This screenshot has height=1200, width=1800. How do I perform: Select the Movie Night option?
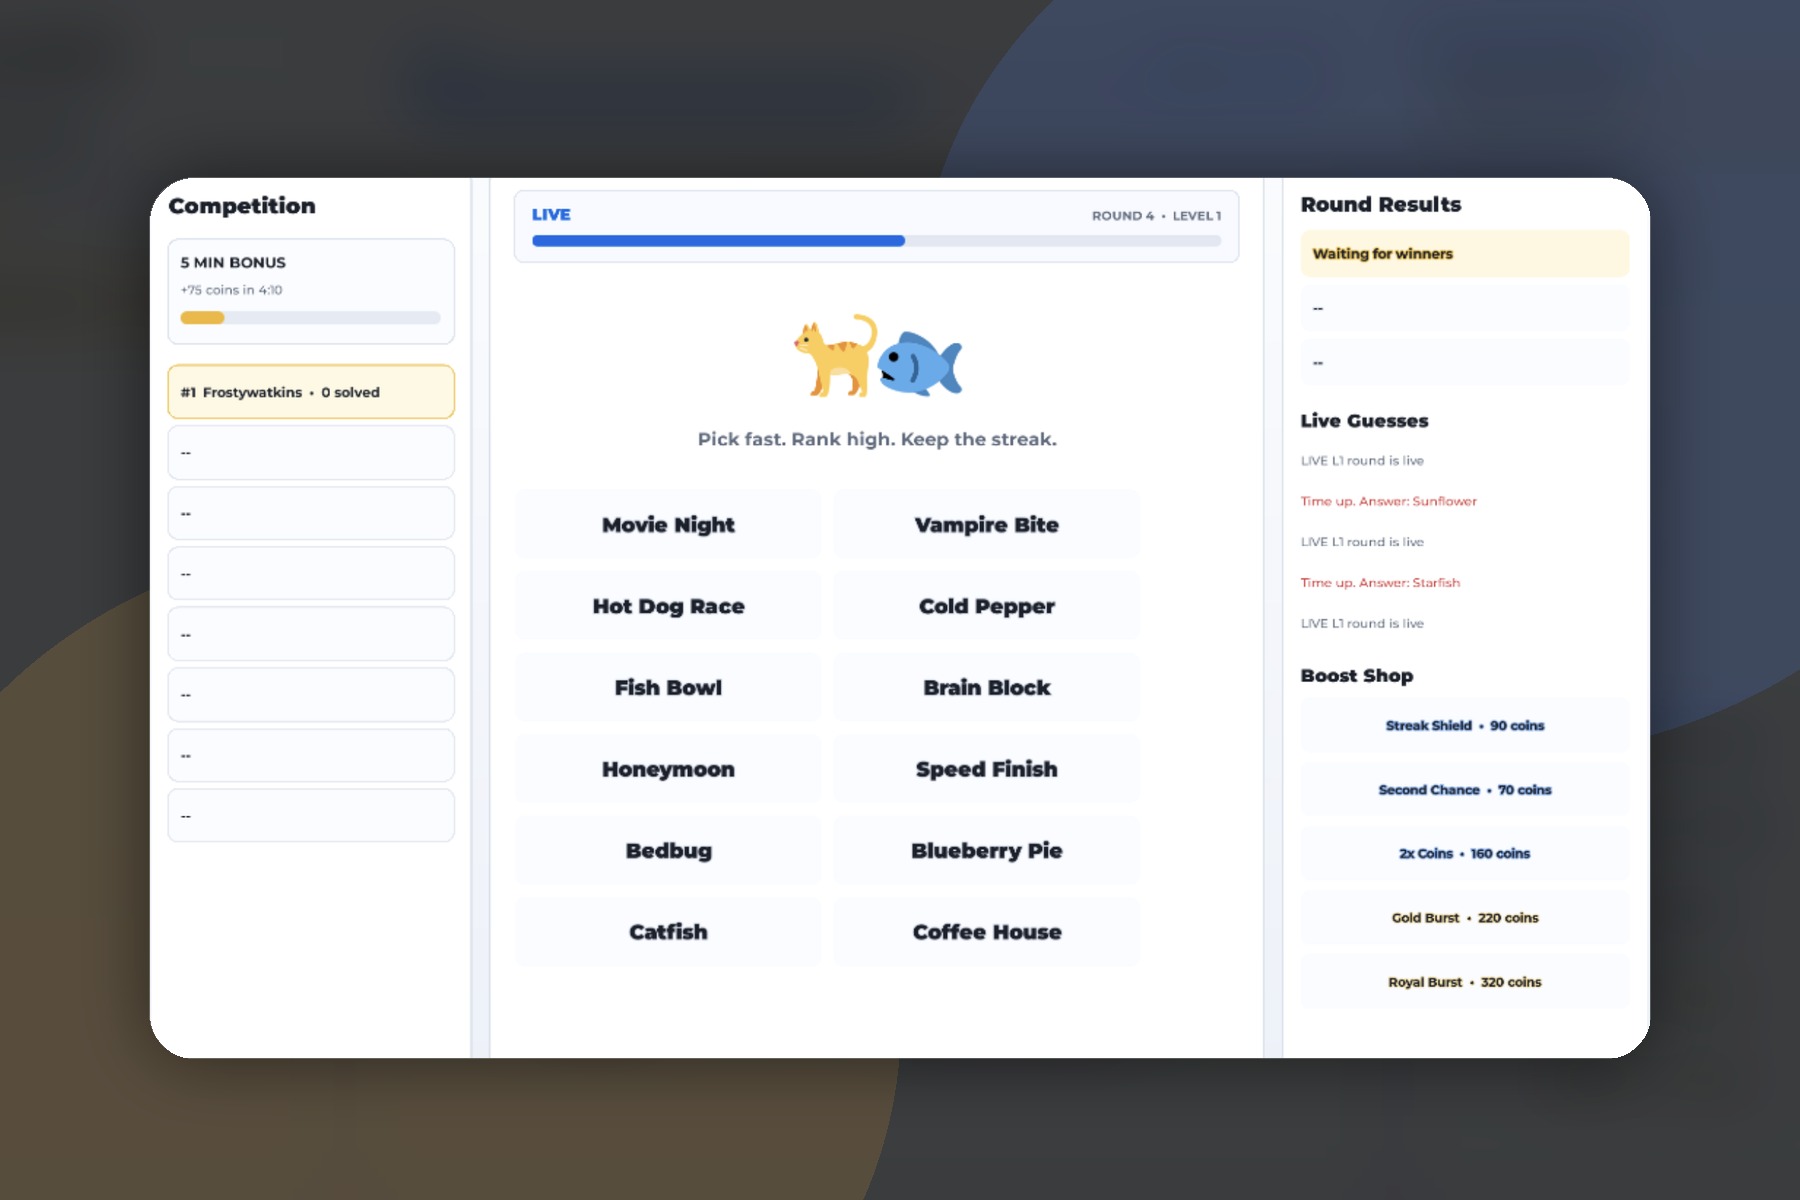click(668, 525)
